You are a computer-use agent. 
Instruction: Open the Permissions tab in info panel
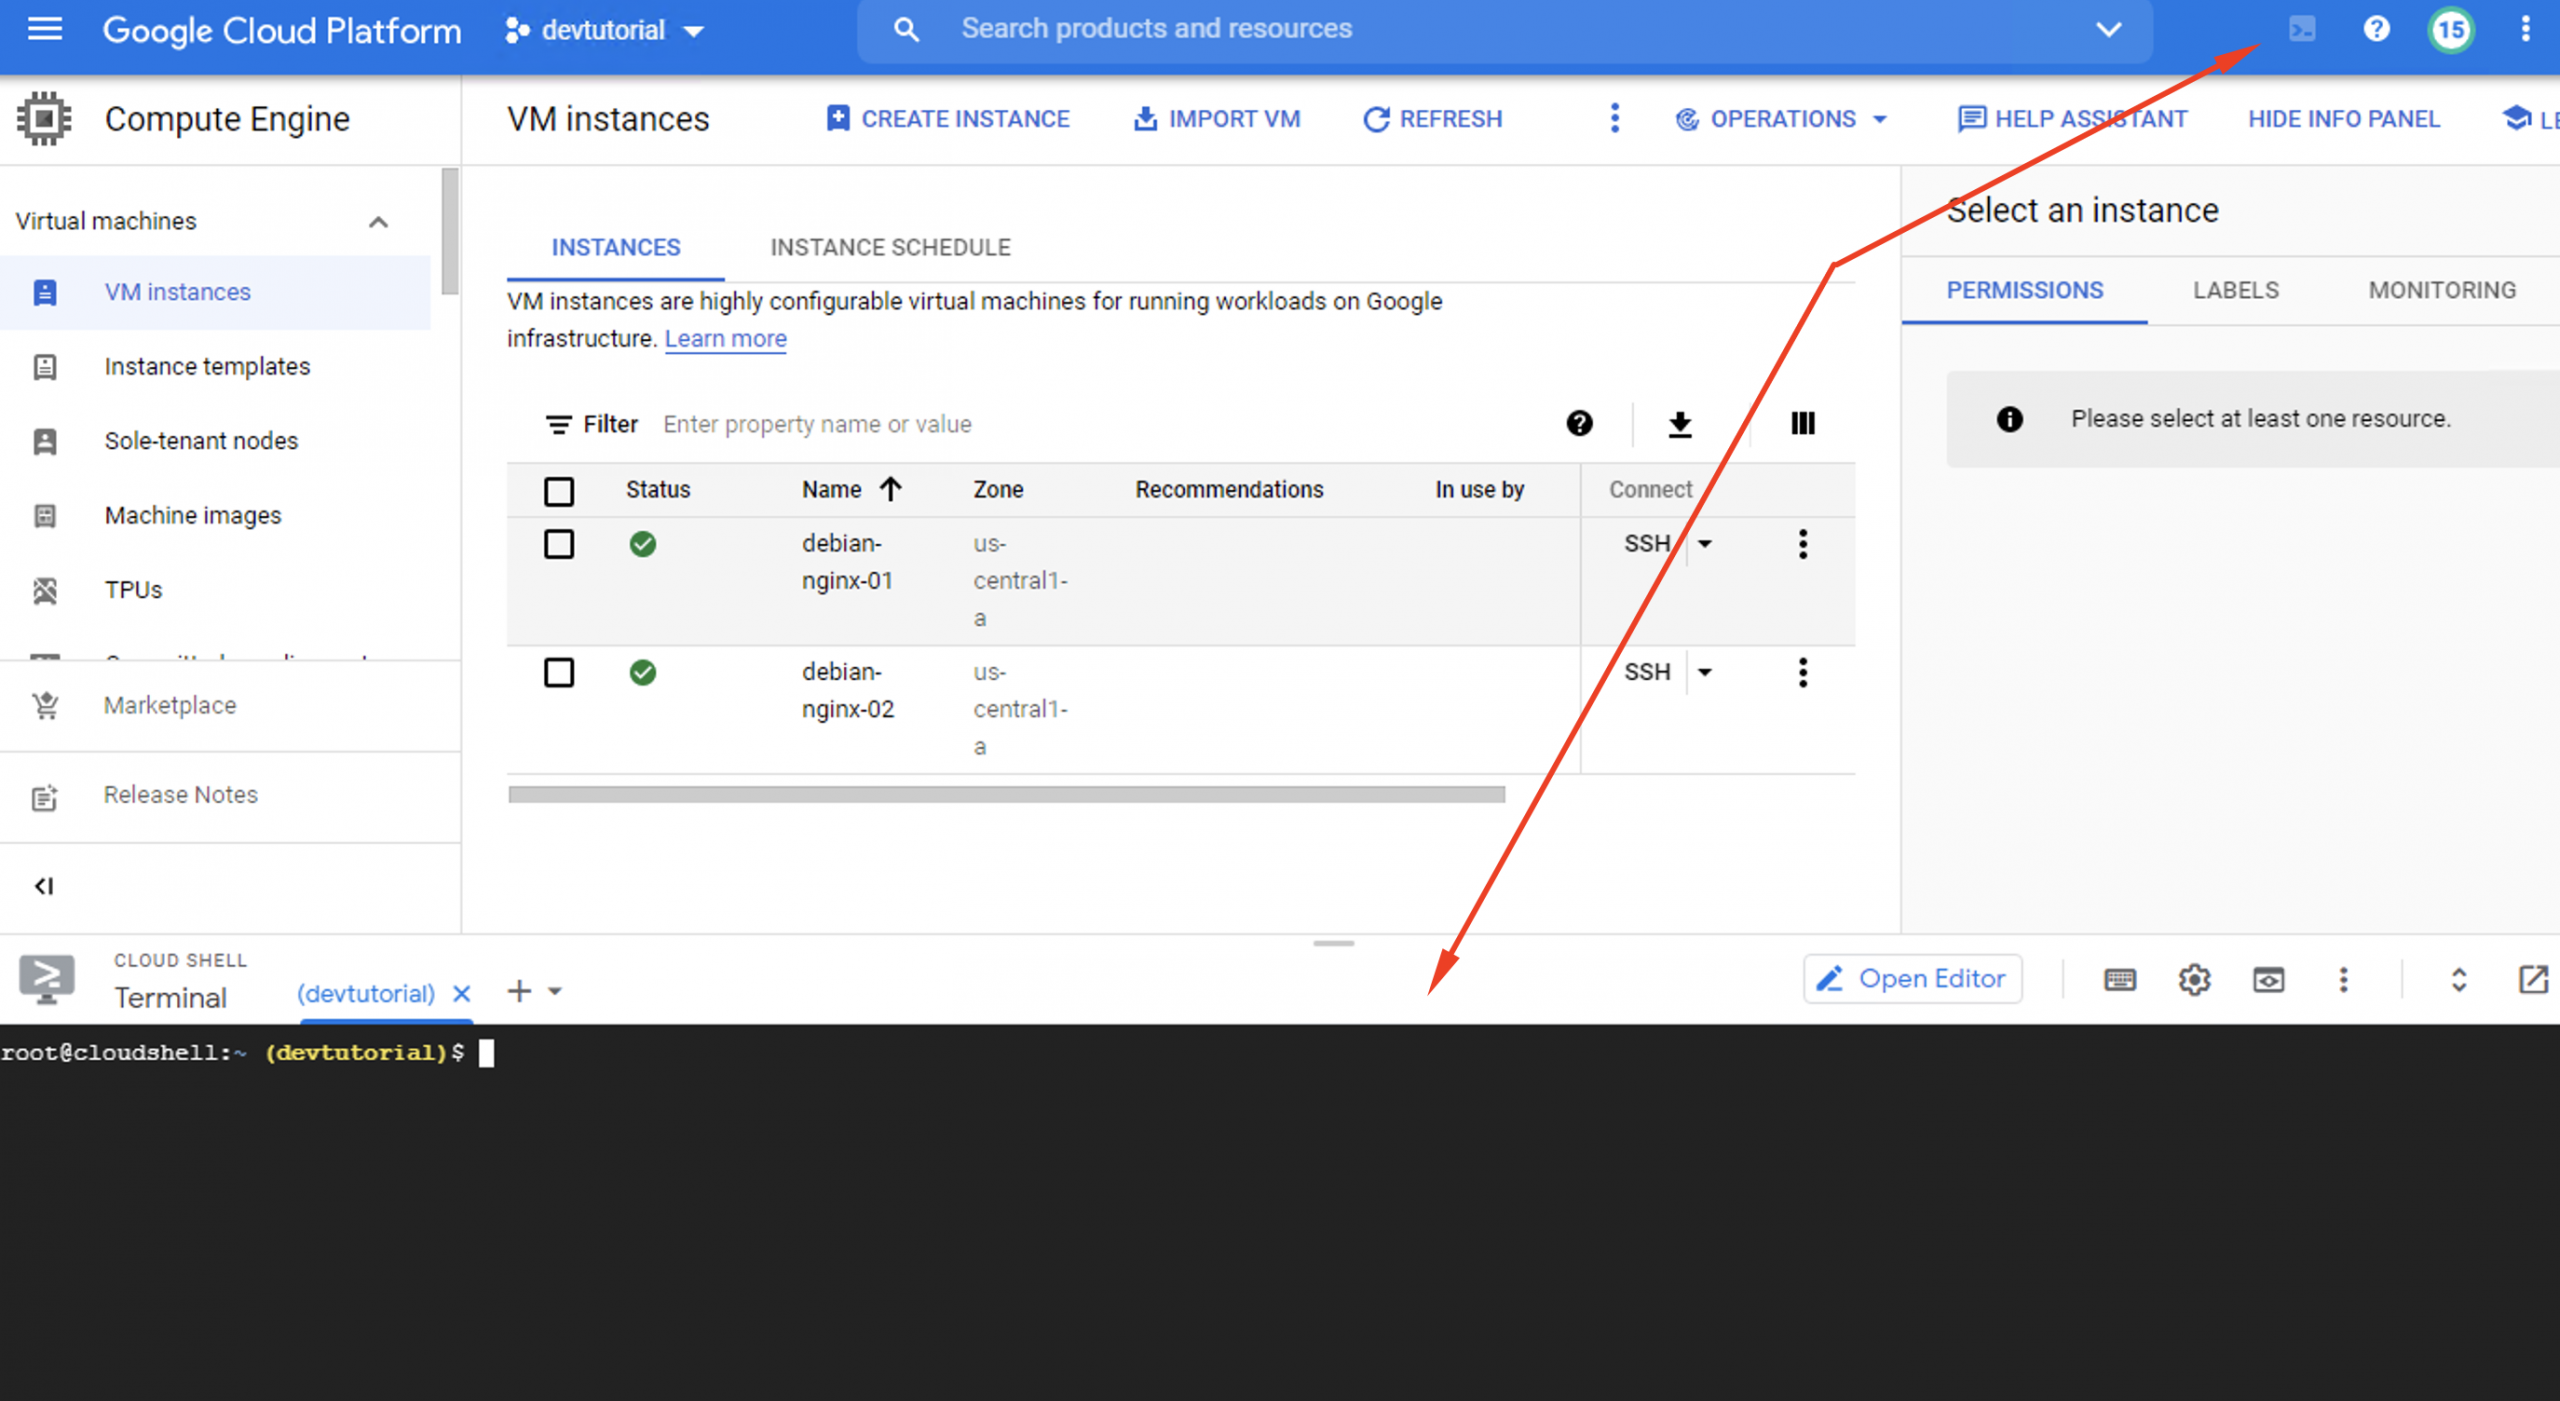pos(2024,290)
